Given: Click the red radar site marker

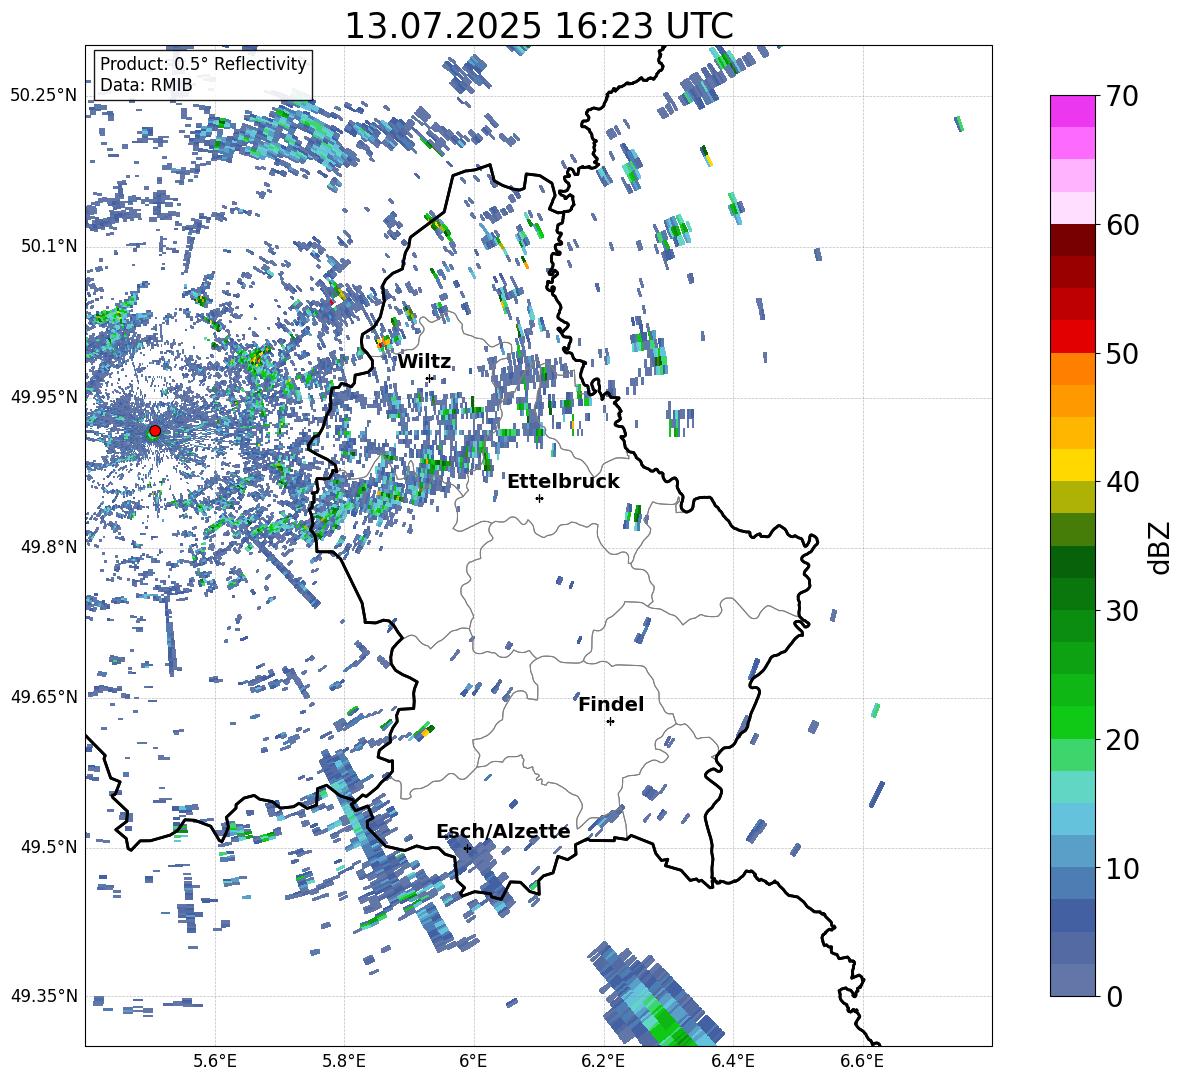Looking at the screenshot, I should (155, 430).
